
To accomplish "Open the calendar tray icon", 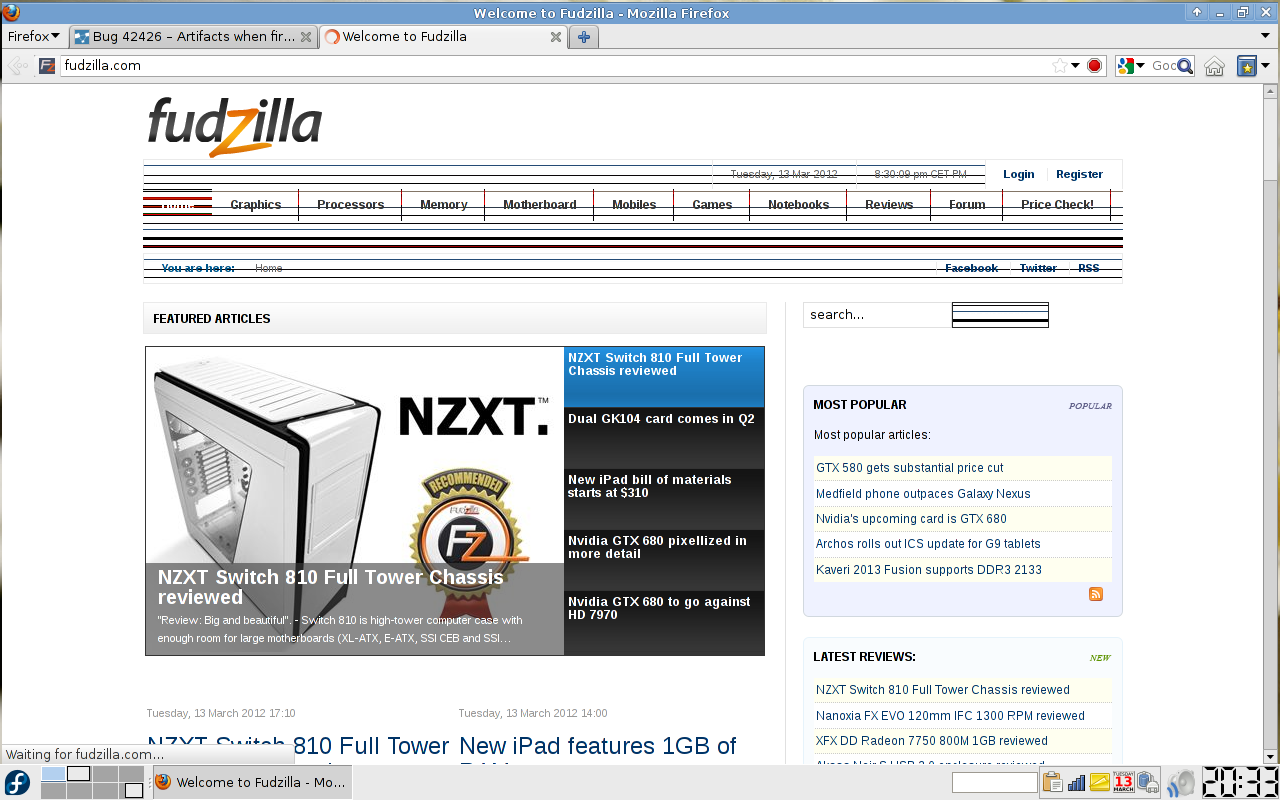I will [x=1123, y=782].
